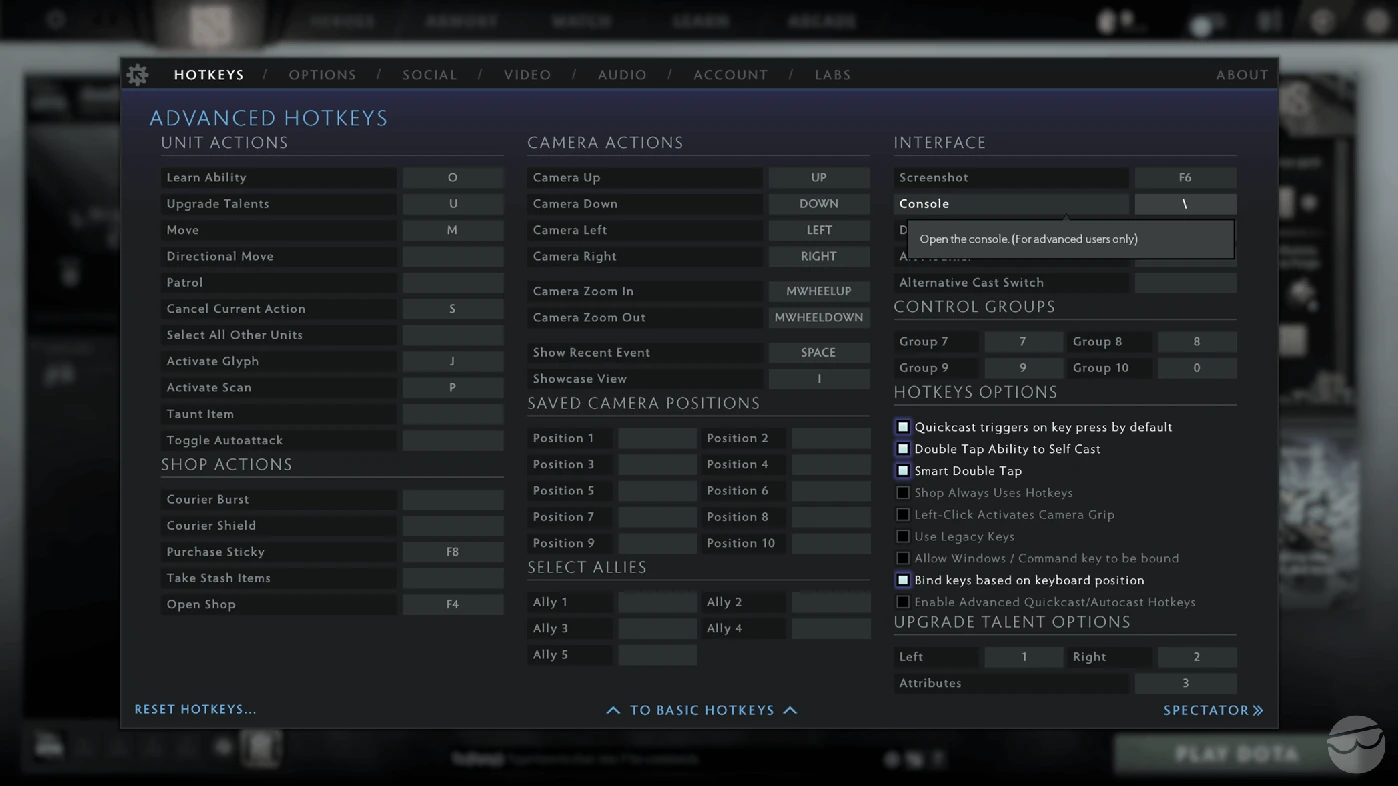The image size is (1398, 786).
Task: Rebind Camera Zoom In MWHEELUP
Action: [x=819, y=292]
